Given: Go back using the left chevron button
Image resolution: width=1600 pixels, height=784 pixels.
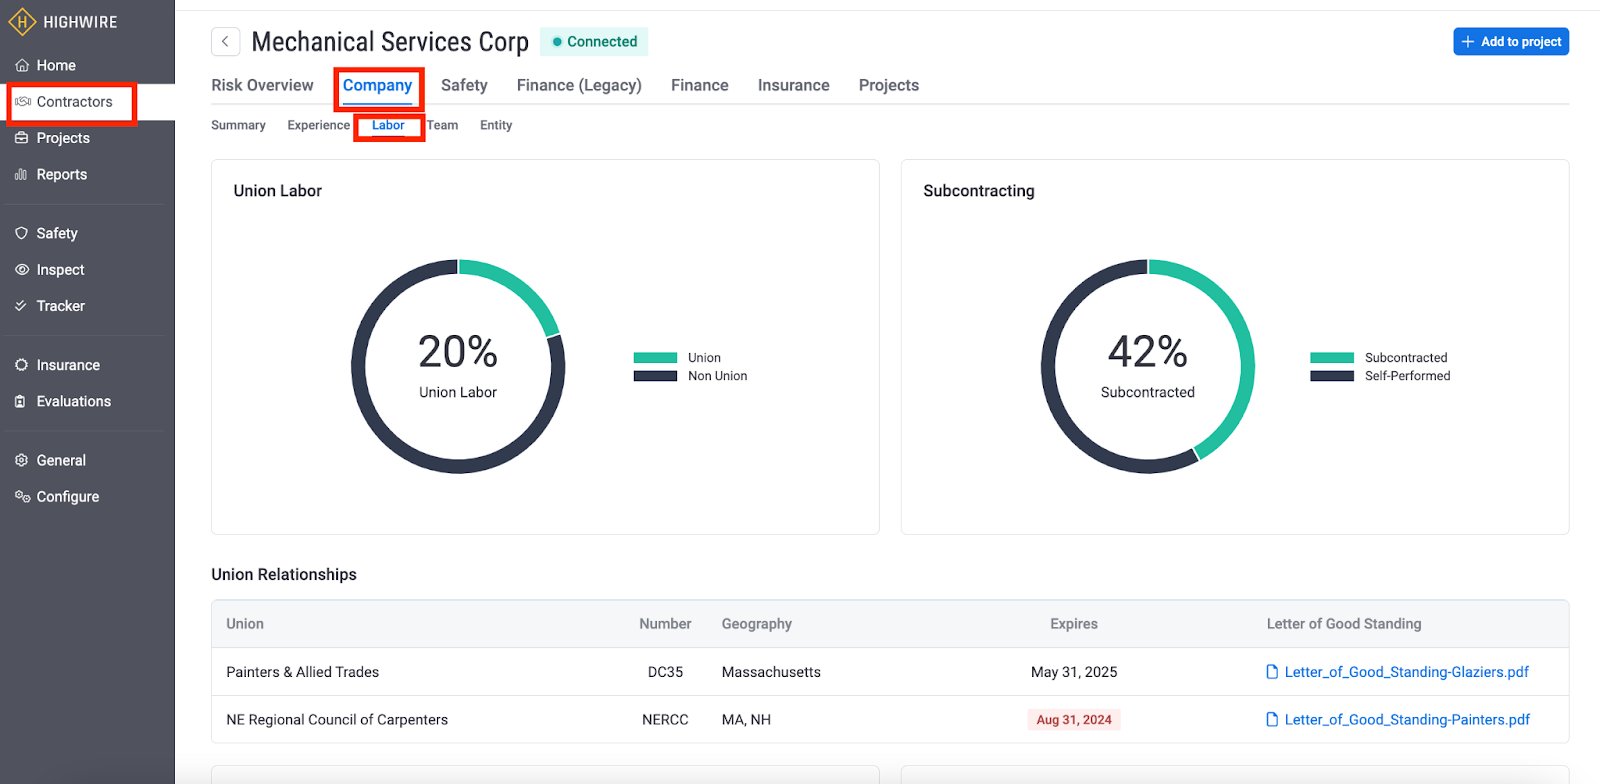Looking at the screenshot, I should [225, 42].
